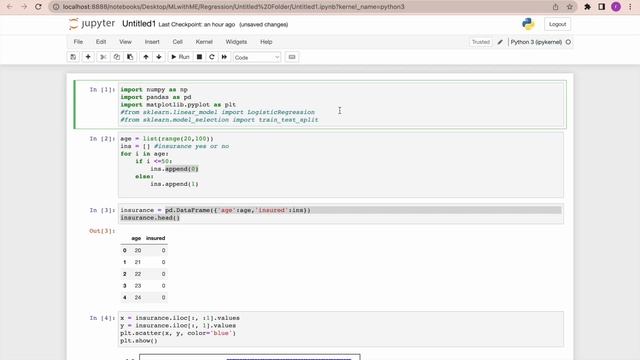Image resolution: width=640 pixels, height=360 pixels.
Task: Click the age value 24 cell
Action: [x=138, y=298]
